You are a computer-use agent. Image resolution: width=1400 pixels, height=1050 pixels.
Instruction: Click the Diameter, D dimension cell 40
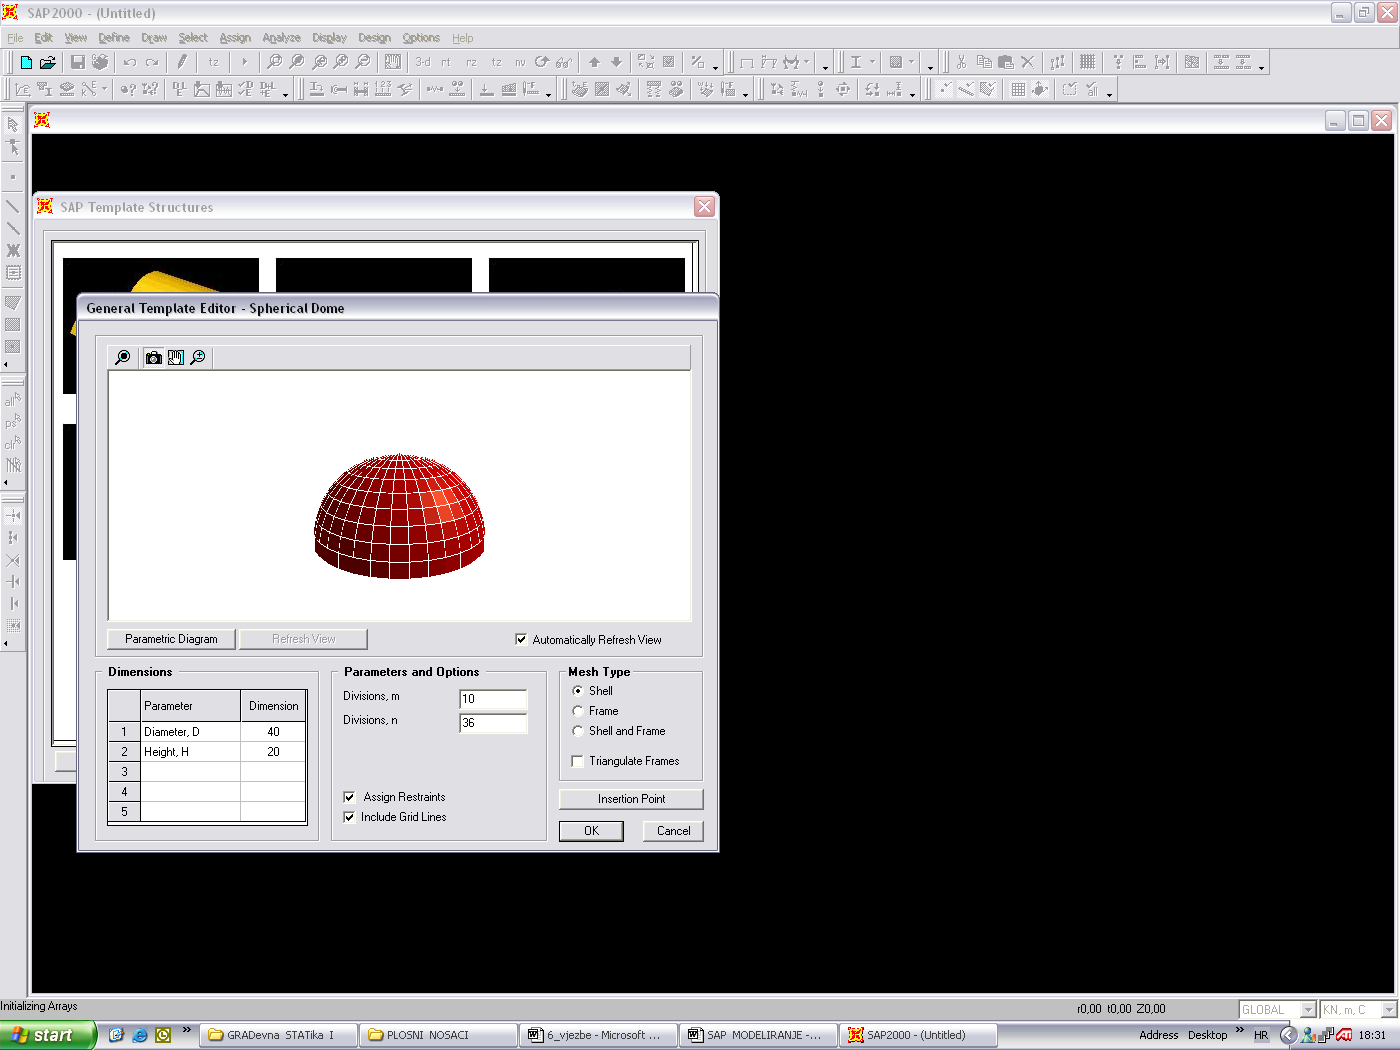(273, 732)
